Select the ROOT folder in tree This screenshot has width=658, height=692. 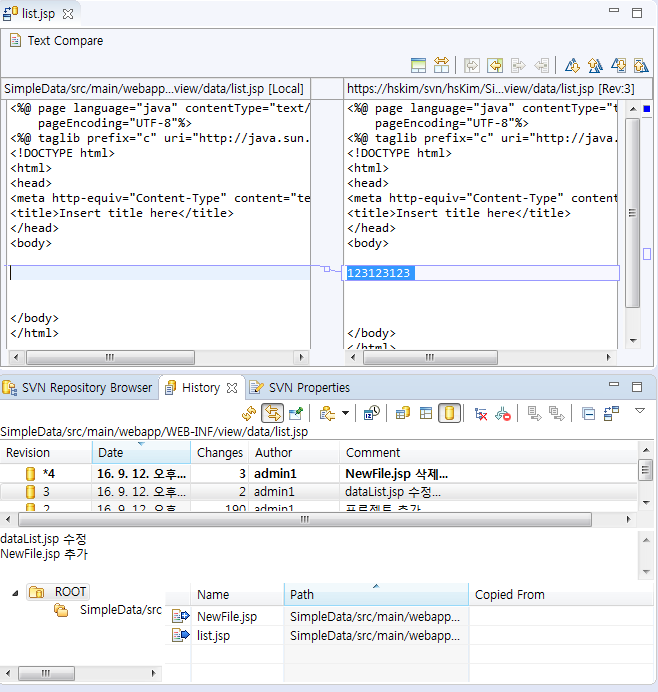(59, 592)
